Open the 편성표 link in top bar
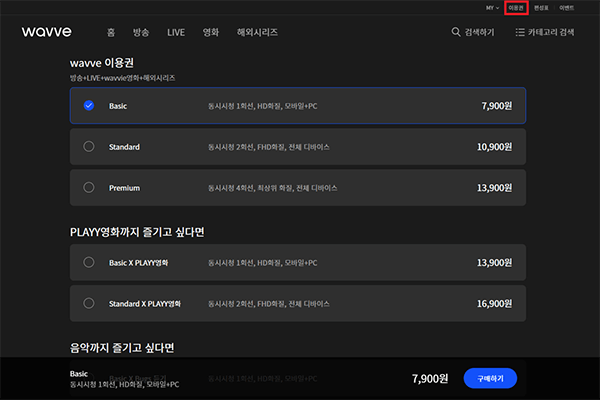Viewport: 600px width, 400px height. (541, 8)
